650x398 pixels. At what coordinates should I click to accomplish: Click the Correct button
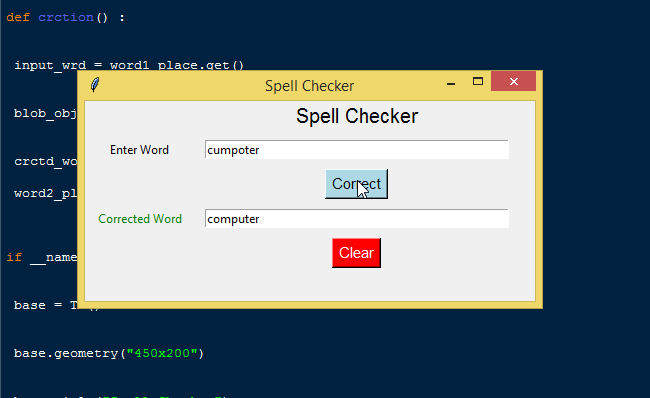[x=357, y=184]
